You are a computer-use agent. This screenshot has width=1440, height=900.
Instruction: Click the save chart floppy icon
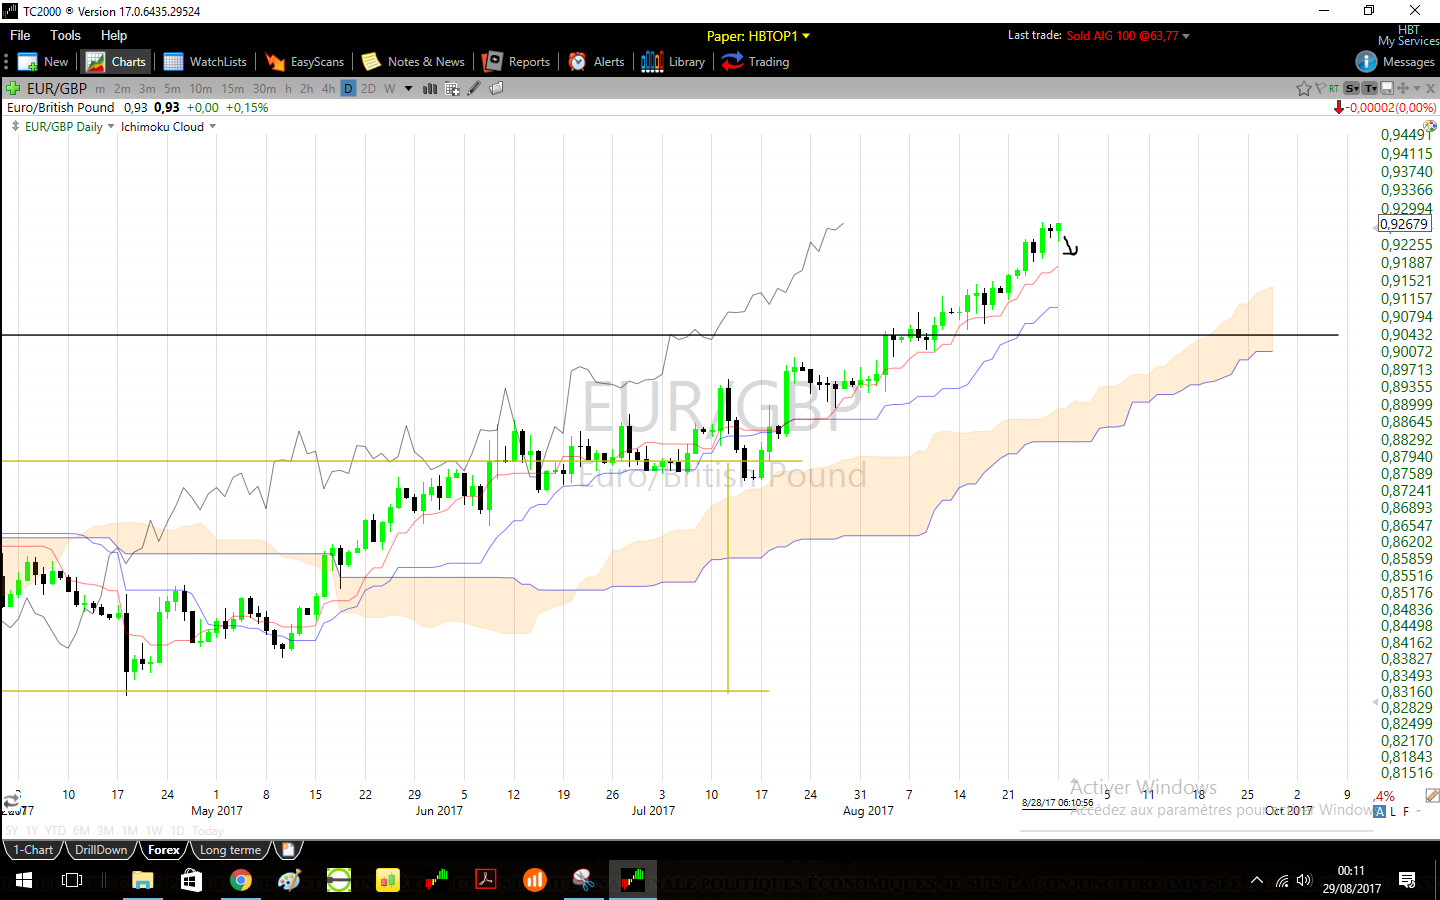1387,89
